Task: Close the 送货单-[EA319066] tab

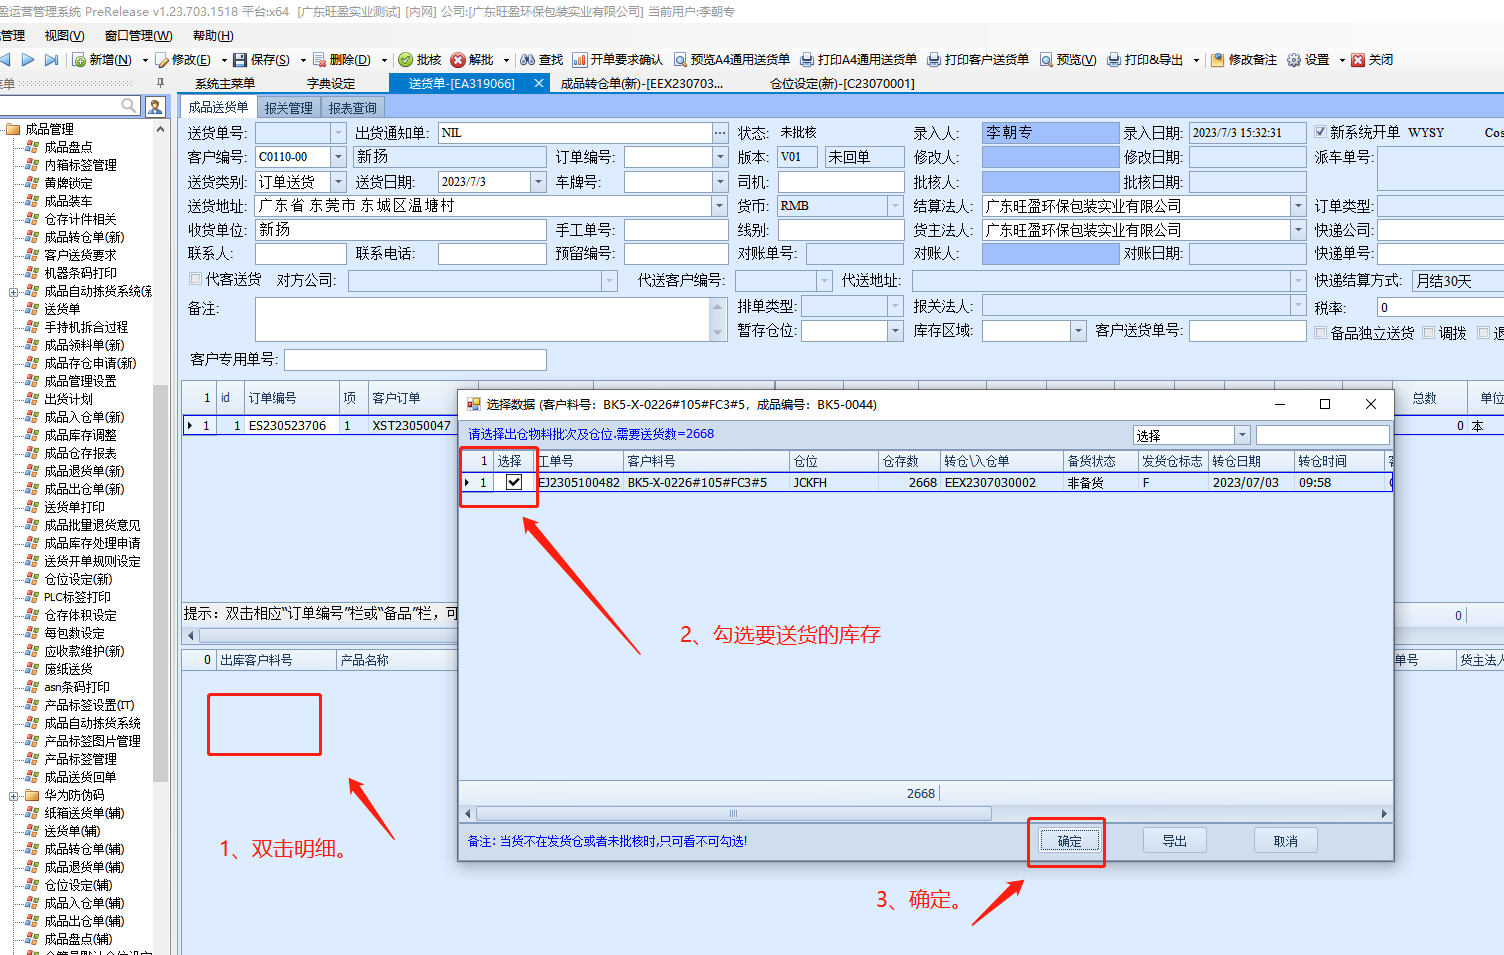Action: pos(539,83)
